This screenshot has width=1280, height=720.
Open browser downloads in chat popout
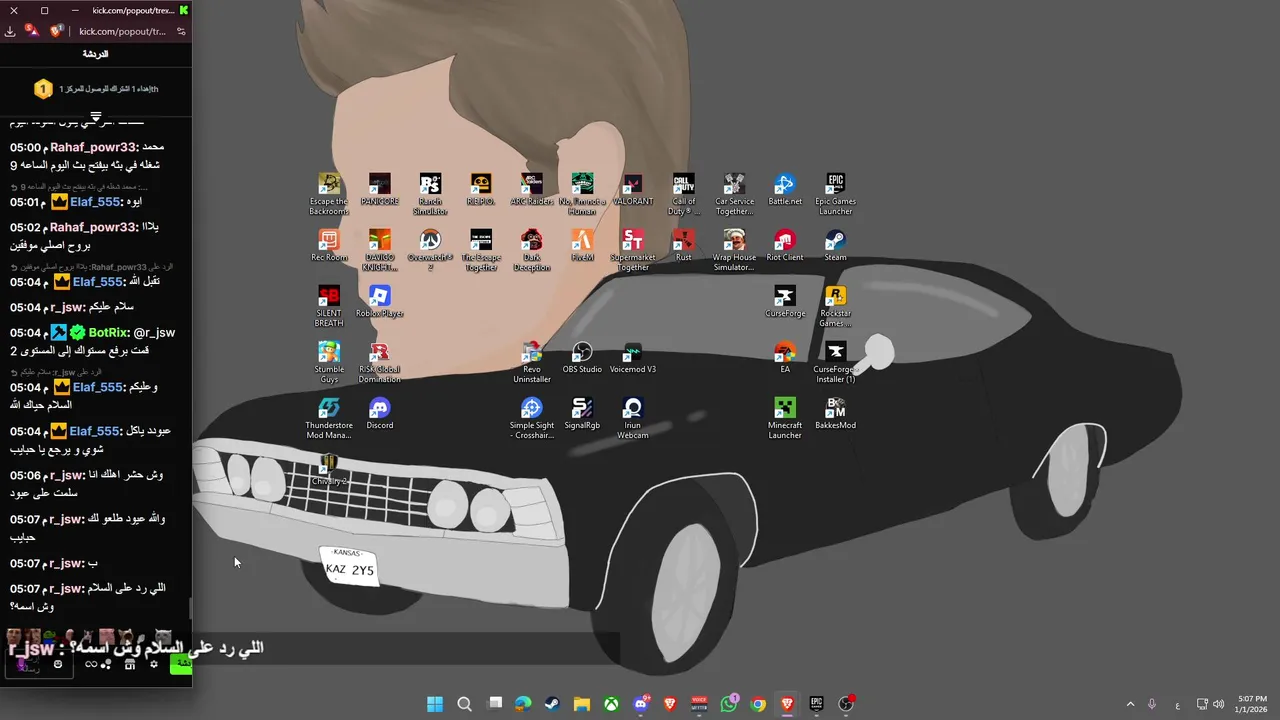10,31
